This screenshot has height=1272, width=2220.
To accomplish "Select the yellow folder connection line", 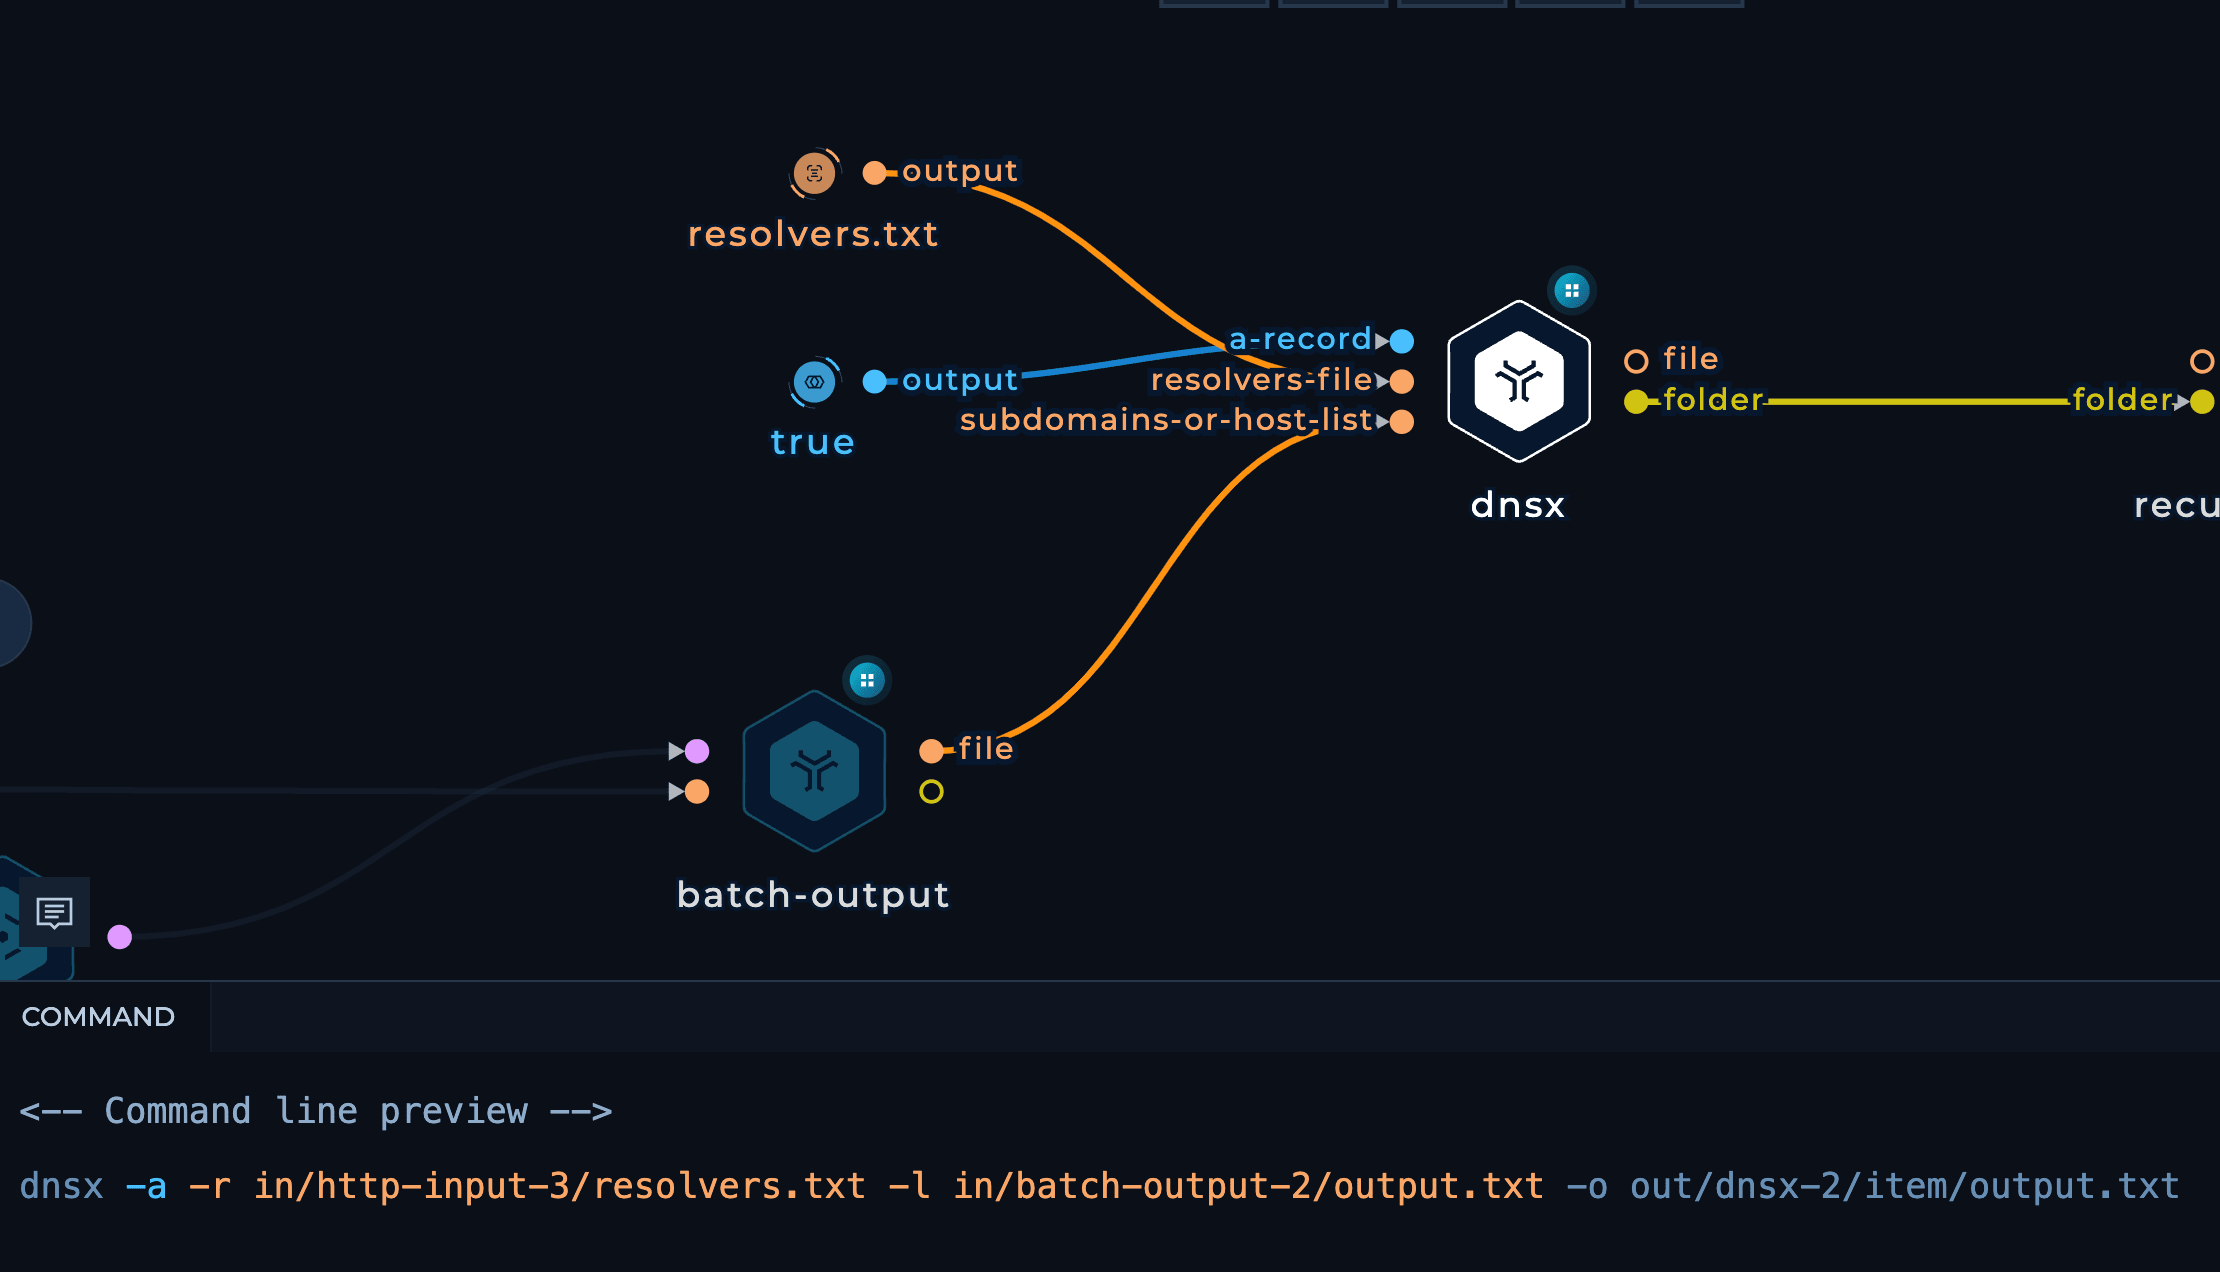I will pyautogui.click(x=1918, y=402).
